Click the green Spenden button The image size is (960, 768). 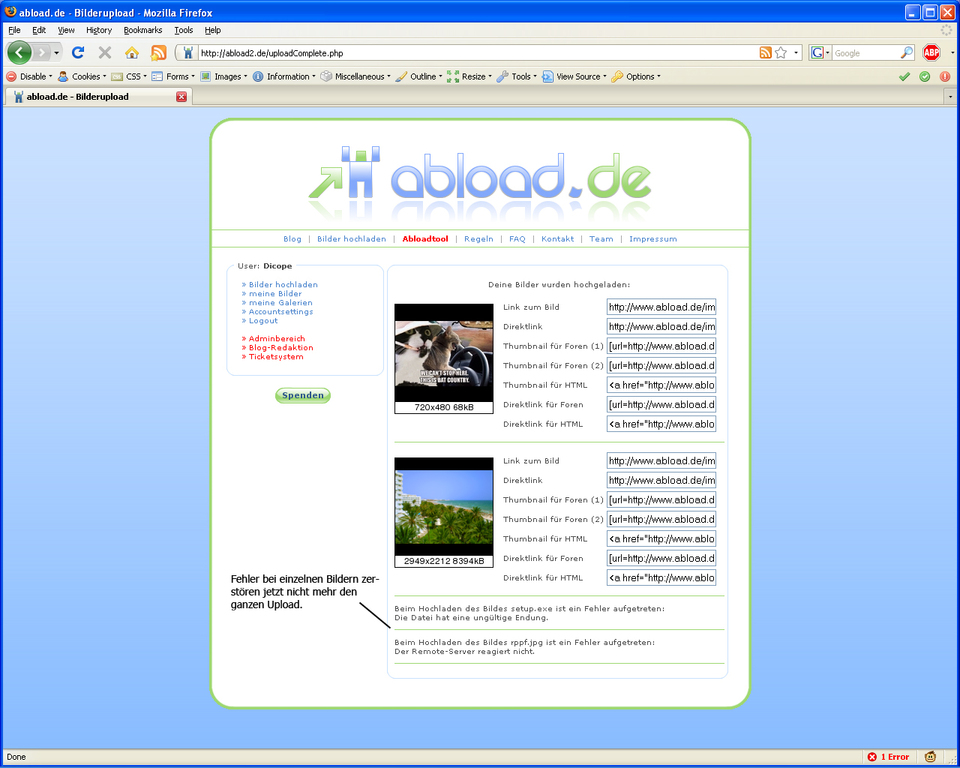tap(303, 396)
